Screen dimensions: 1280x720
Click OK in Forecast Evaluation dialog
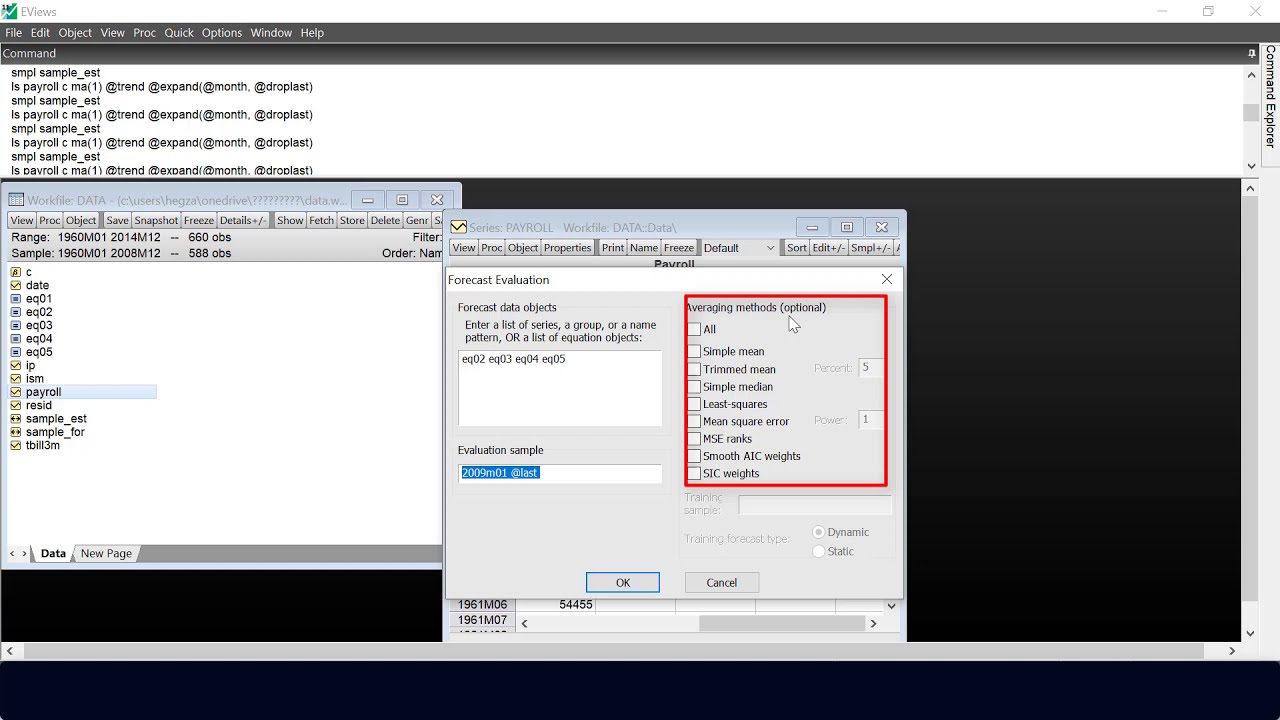623,582
